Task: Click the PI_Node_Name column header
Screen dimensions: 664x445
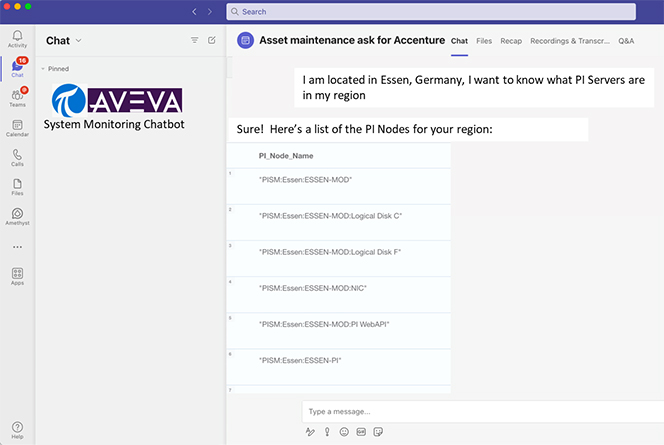Action: [286, 156]
